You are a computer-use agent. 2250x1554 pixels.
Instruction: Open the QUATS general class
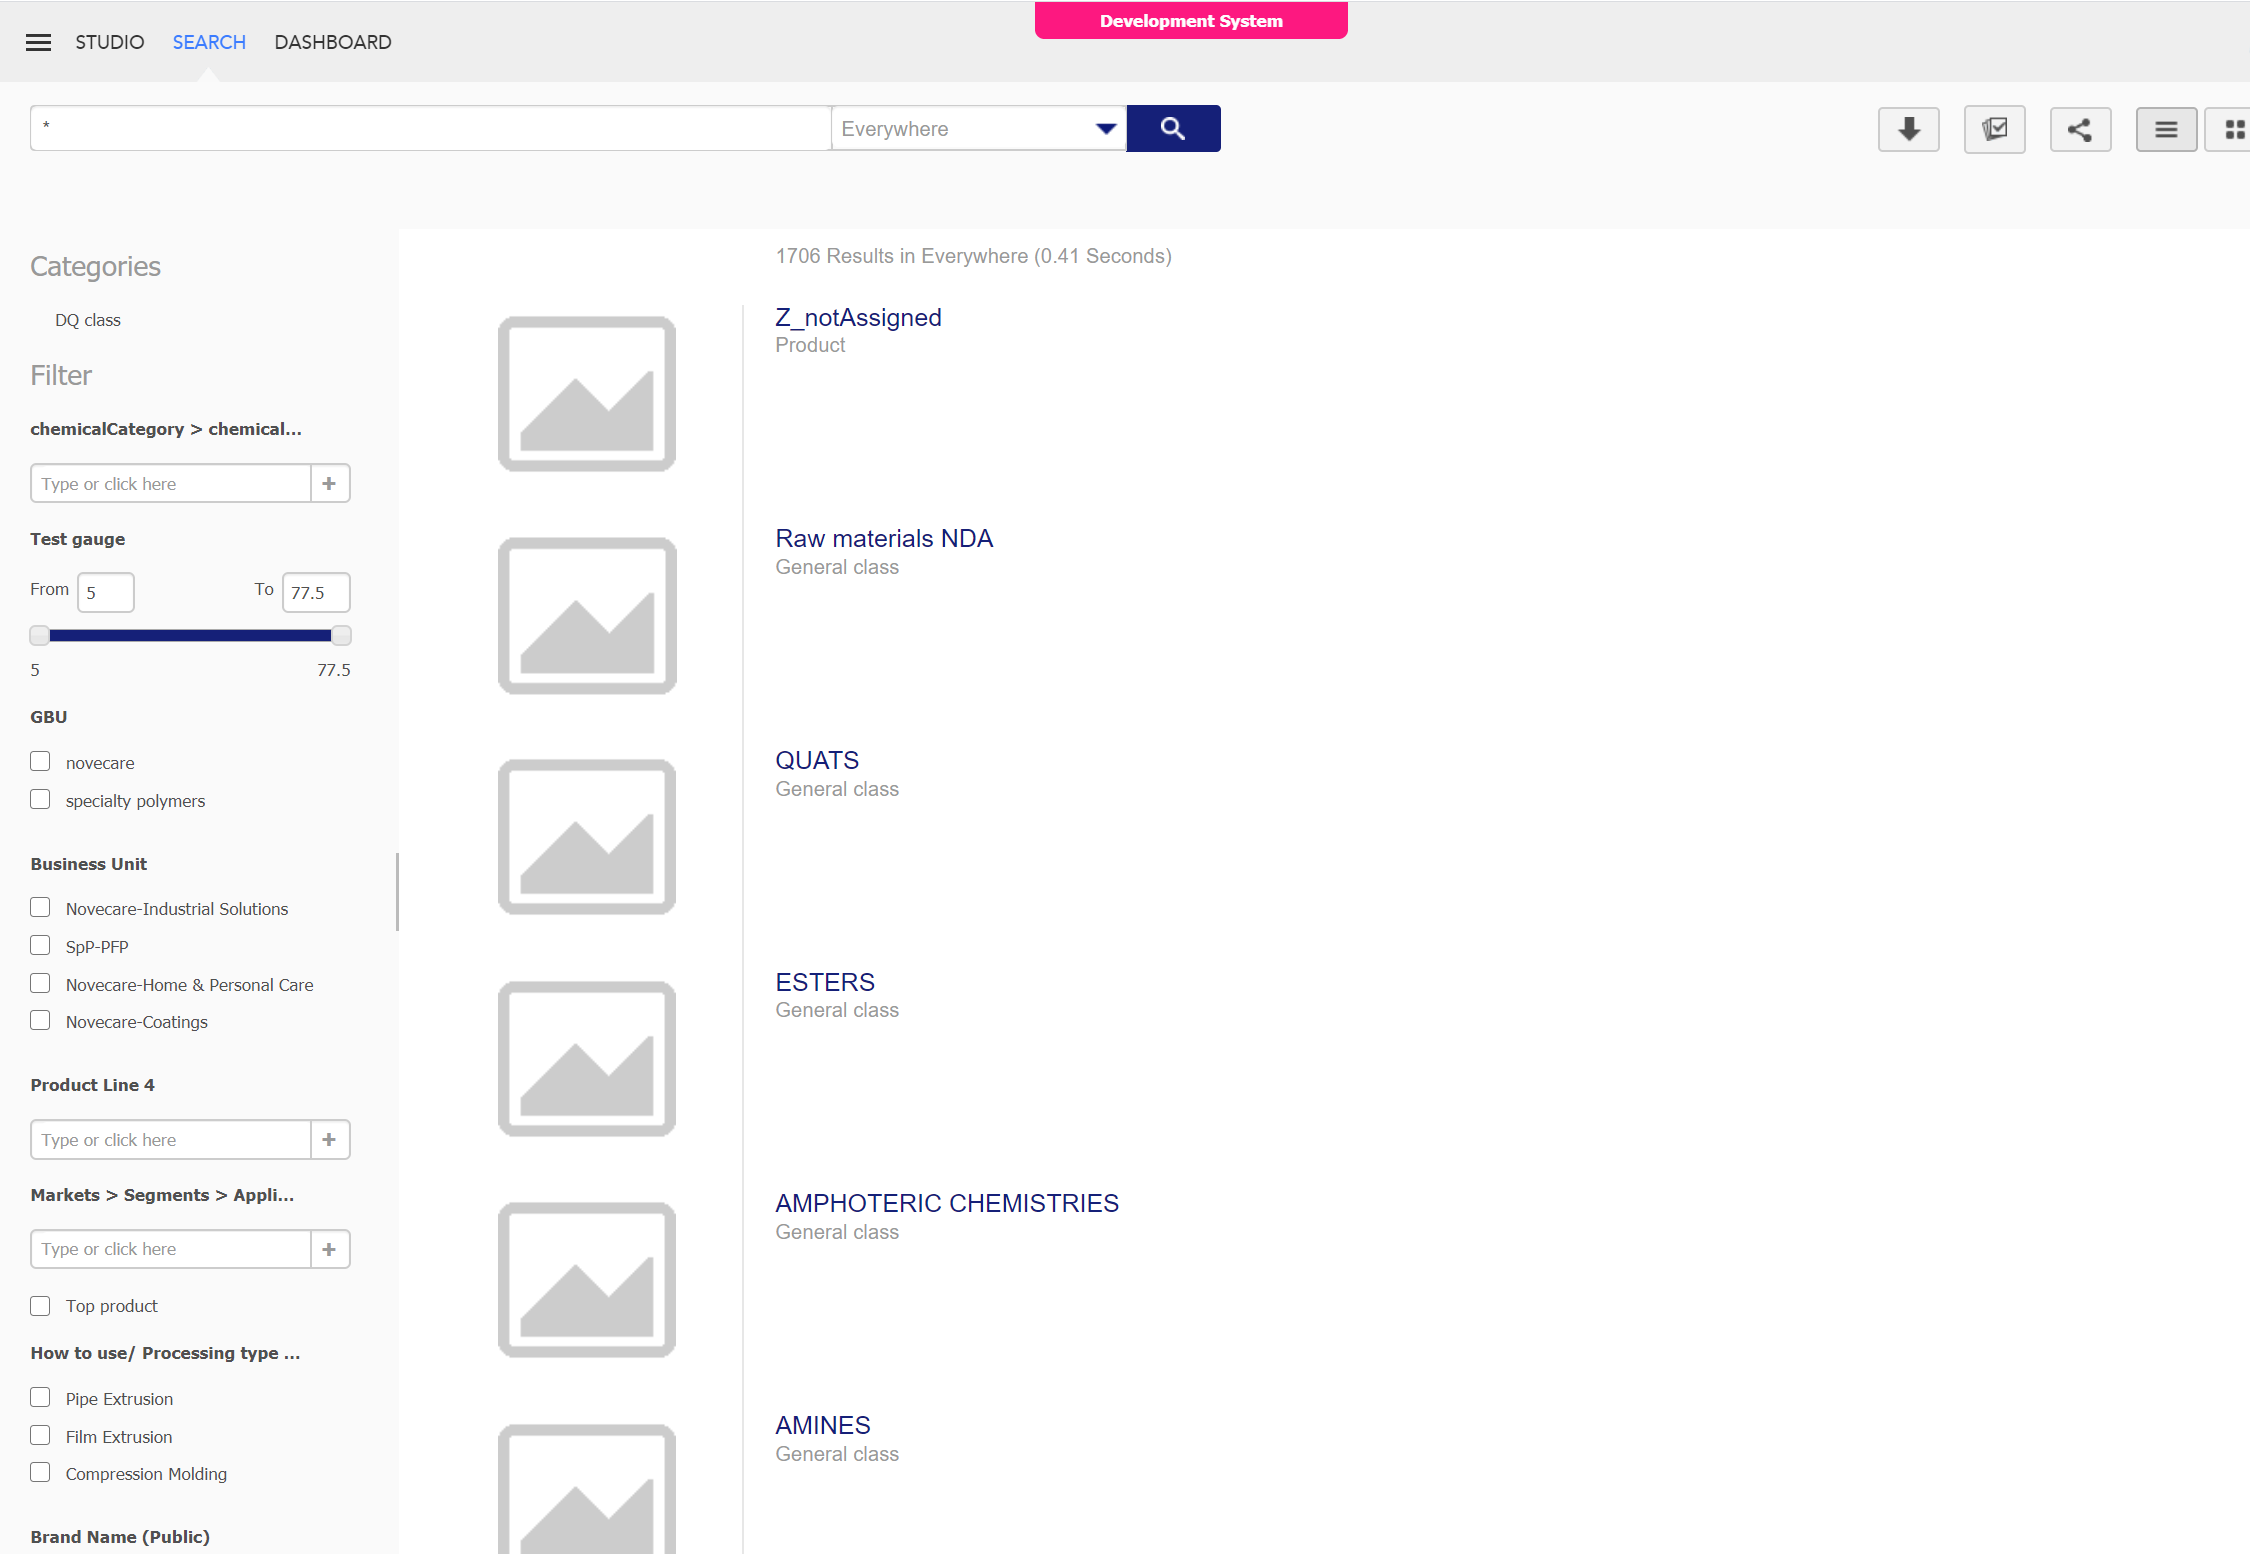point(817,760)
